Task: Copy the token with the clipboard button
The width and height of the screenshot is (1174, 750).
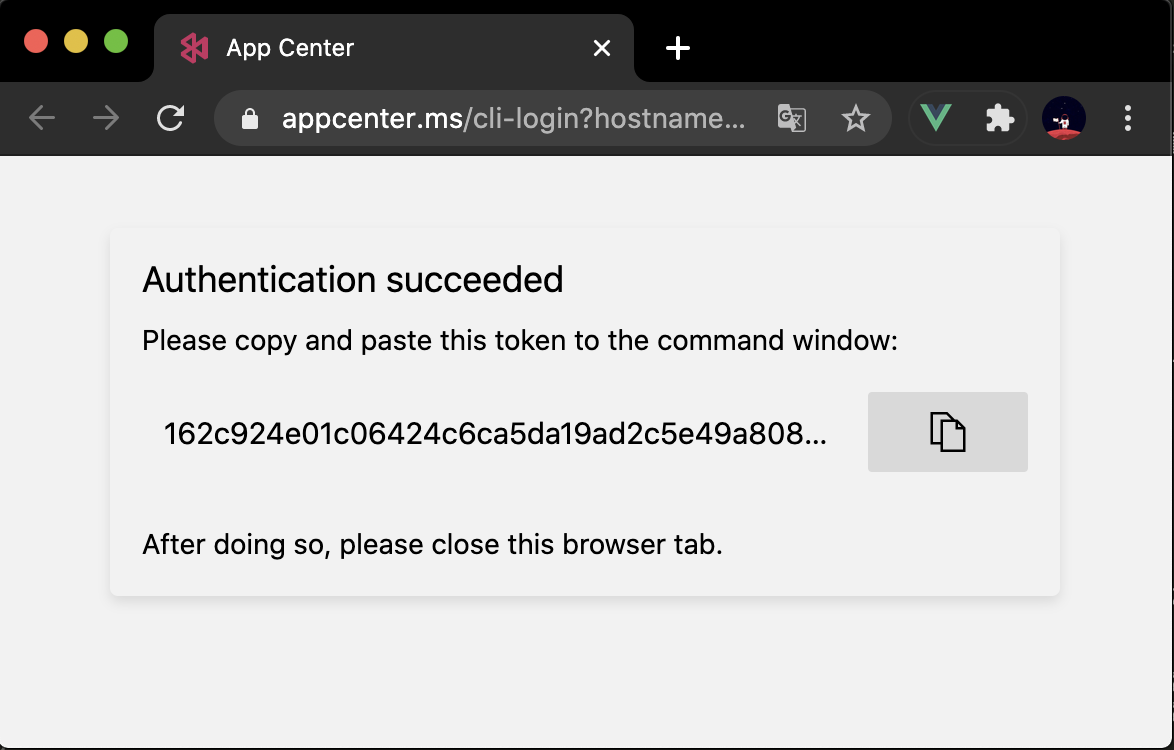Action: tap(947, 432)
